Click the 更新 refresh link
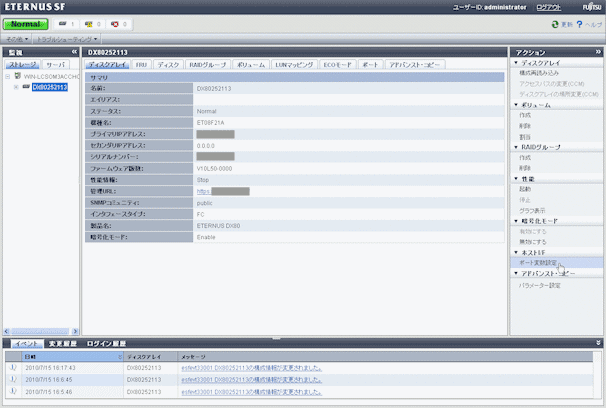Image resolution: width=606 pixels, height=408 pixels. [567, 25]
